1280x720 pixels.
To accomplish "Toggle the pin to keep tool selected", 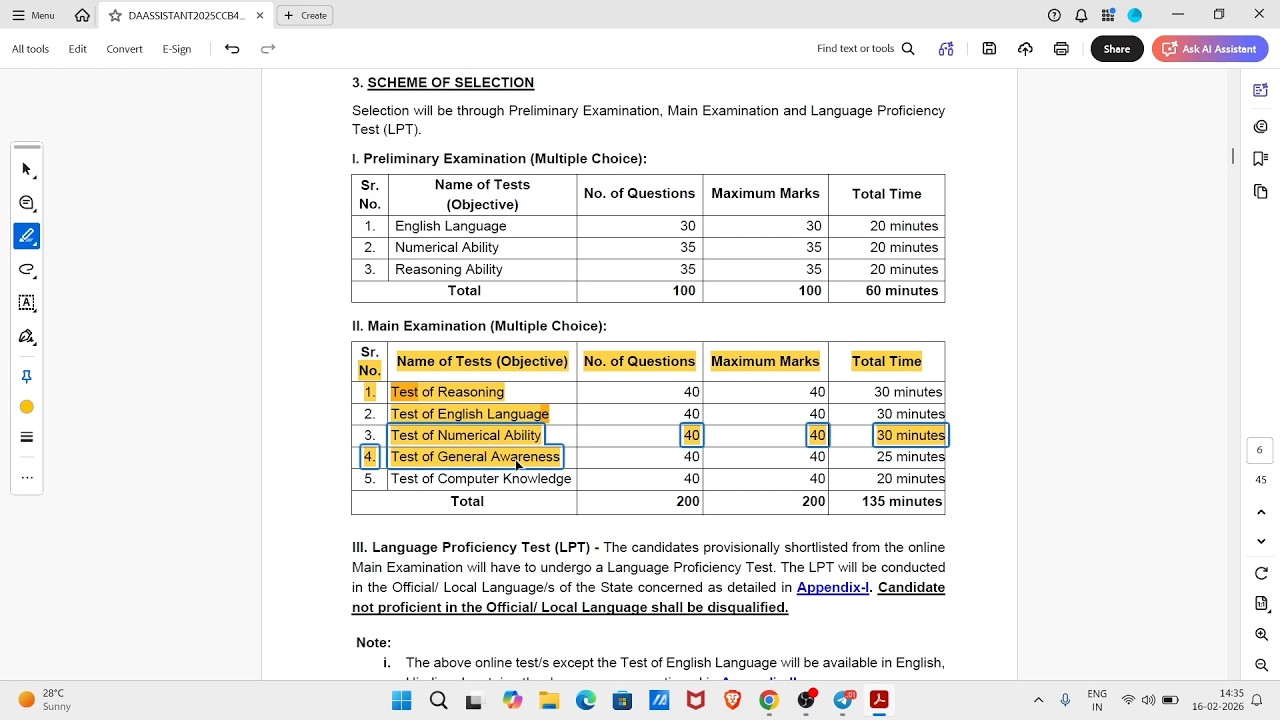I will click(x=27, y=377).
